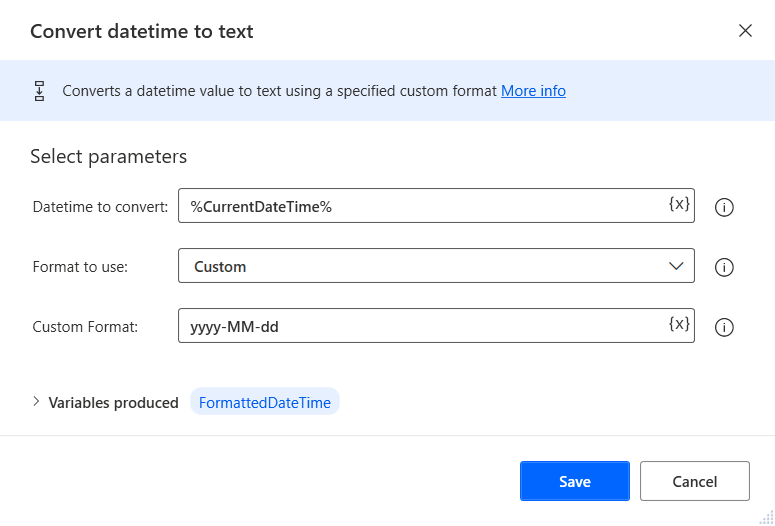Screen dimensions: 775x526
Task: Open the More info link
Action: point(533,91)
